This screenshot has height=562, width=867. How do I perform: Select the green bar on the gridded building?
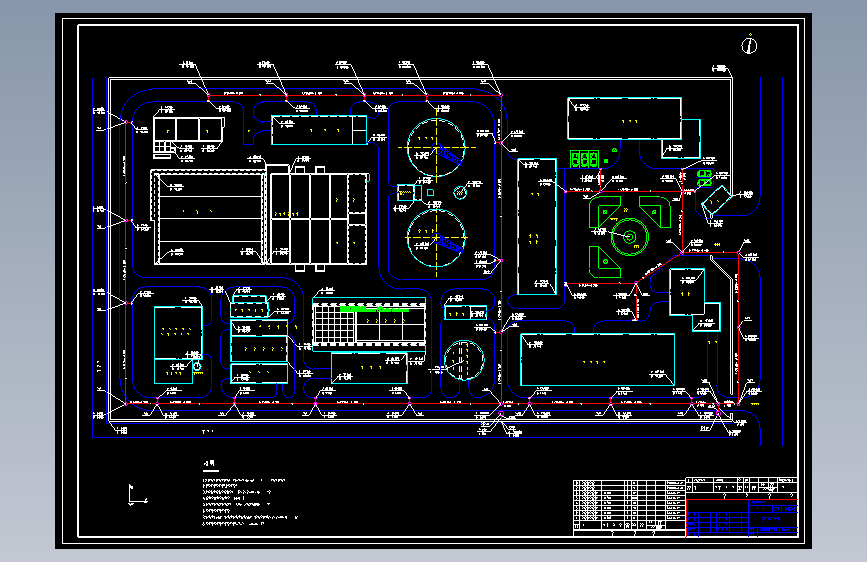tap(374, 310)
